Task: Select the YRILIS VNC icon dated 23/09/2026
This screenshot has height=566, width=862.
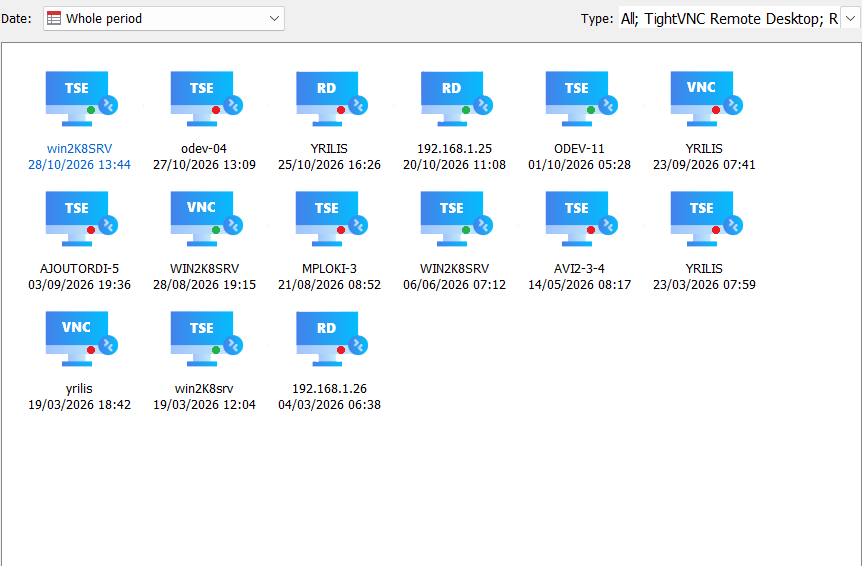Action: 706,99
